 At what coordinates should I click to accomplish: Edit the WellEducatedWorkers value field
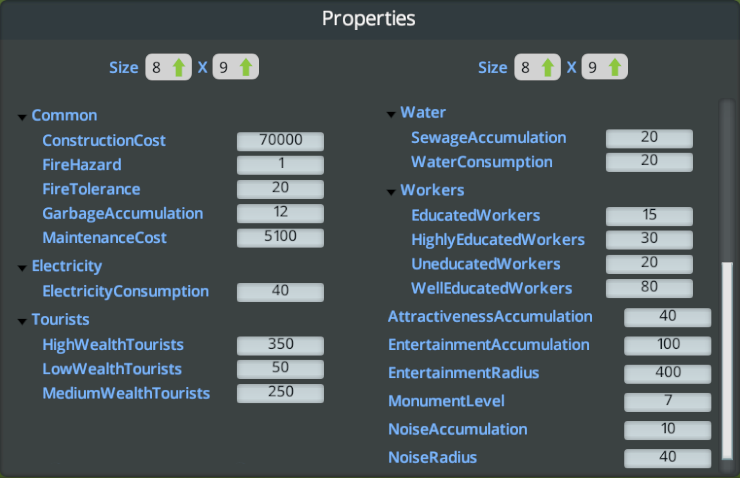click(649, 289)
